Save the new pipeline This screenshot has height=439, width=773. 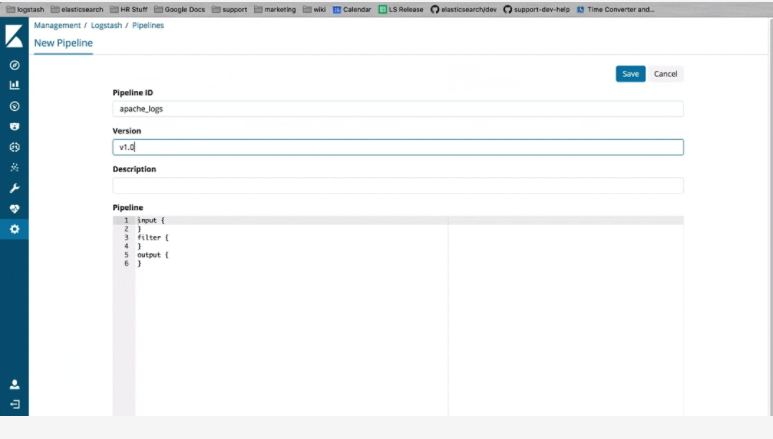pyautogui.click(x=630, y=74)
